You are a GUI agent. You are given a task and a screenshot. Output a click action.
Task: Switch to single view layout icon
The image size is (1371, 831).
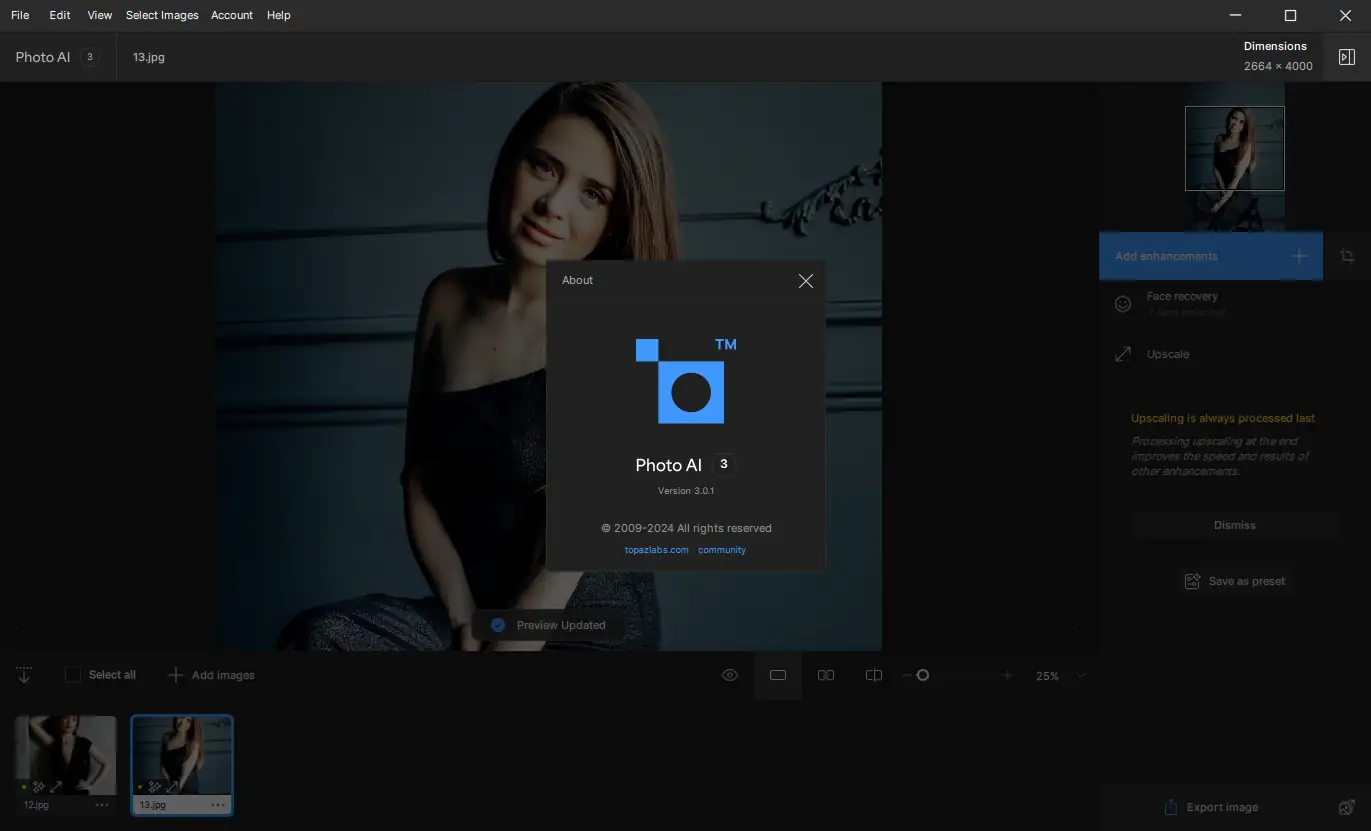778,676
